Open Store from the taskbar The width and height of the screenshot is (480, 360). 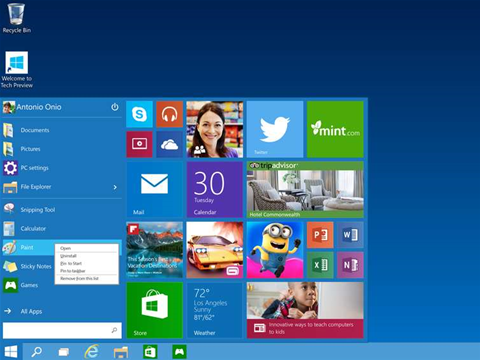[150, 352]
